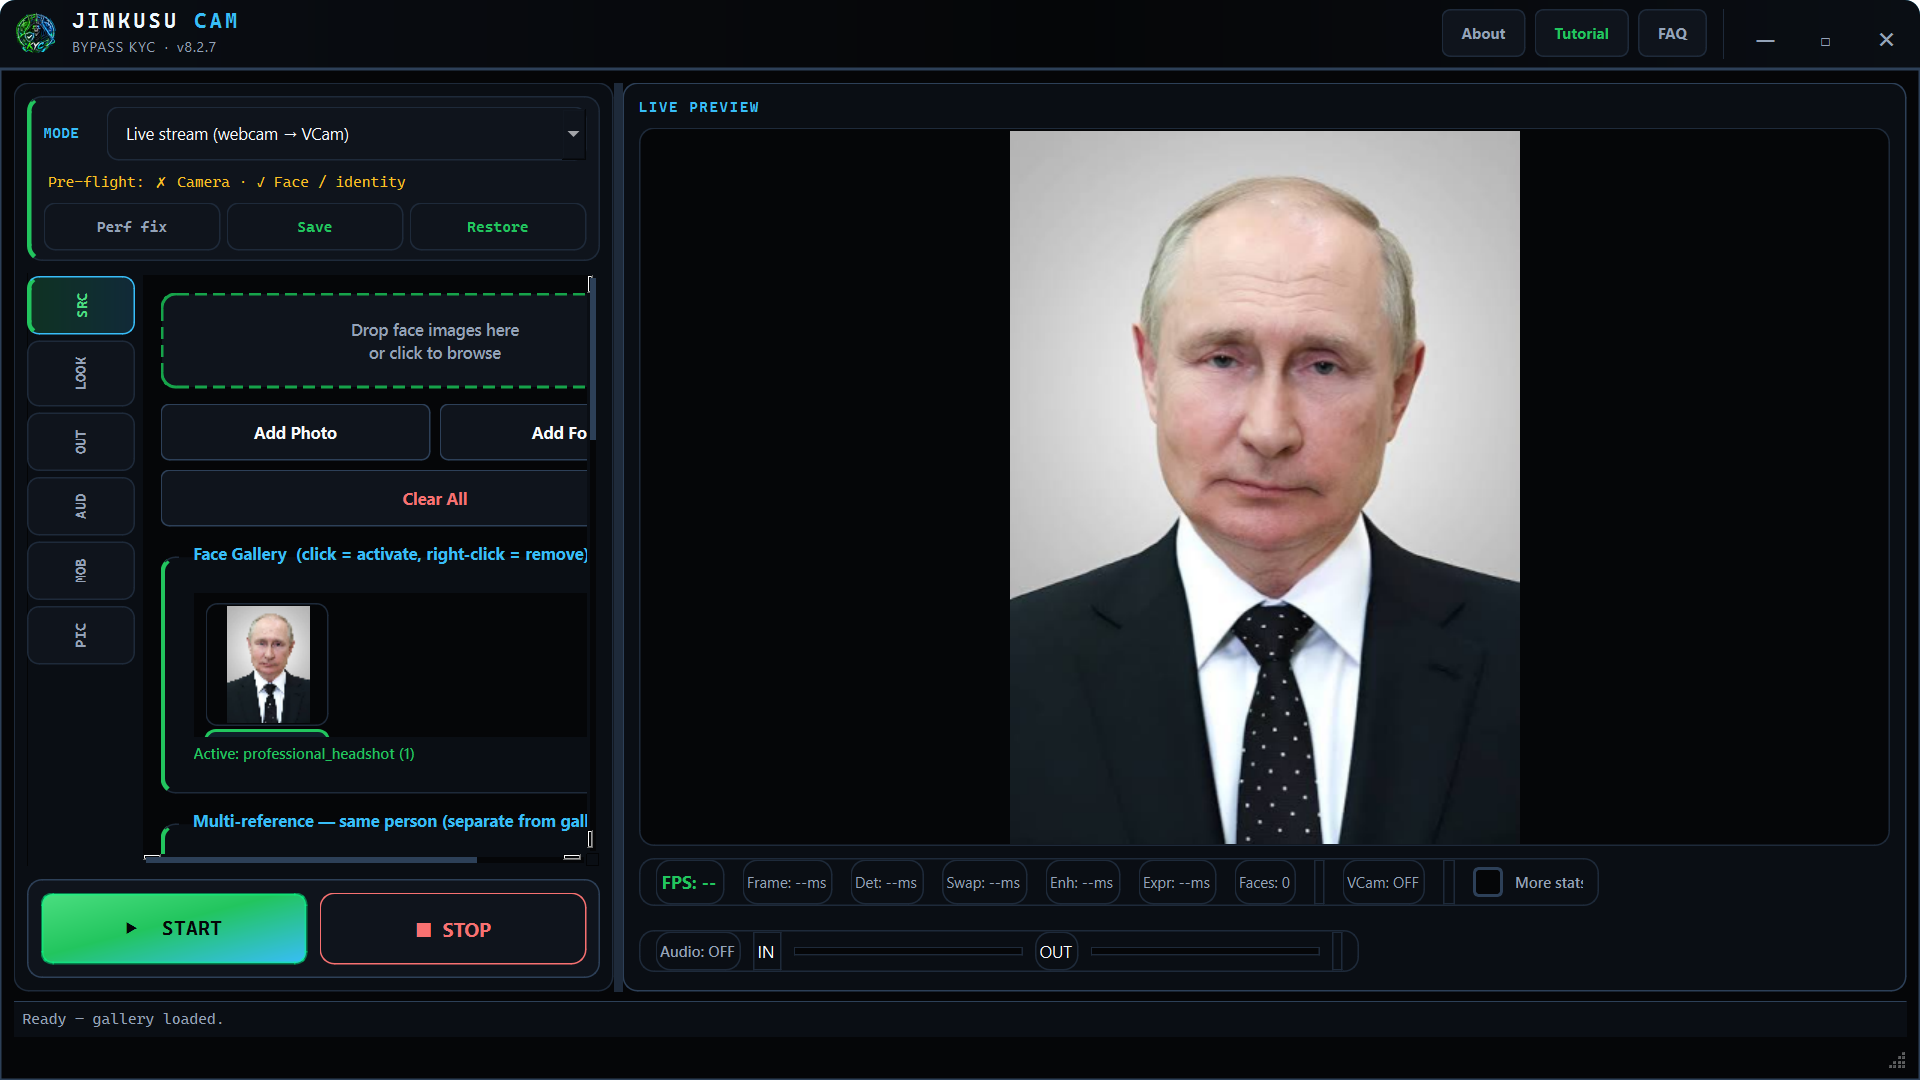
Task: Start the live stream with START
Action: tap(174, 929)
